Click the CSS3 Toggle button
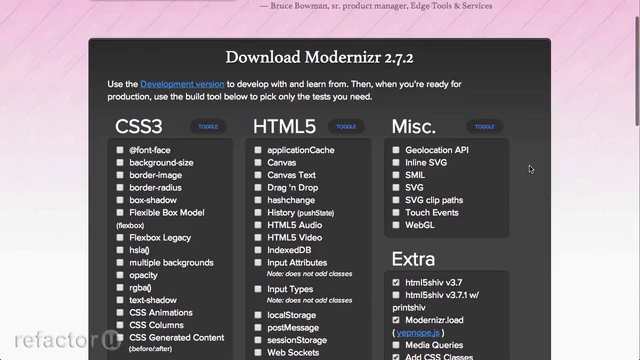The image size is (640, 360). point(208,127)
